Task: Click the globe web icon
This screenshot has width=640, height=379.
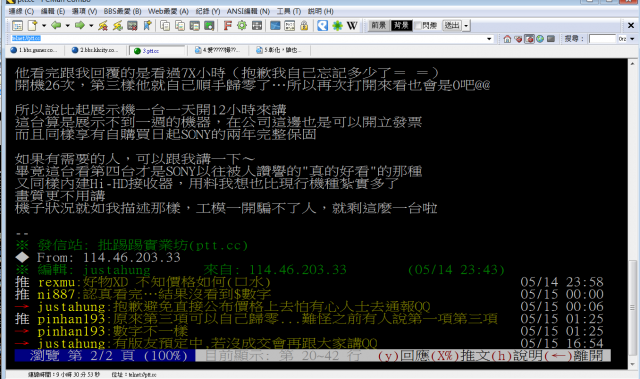Action: click(x=540, y=39)
